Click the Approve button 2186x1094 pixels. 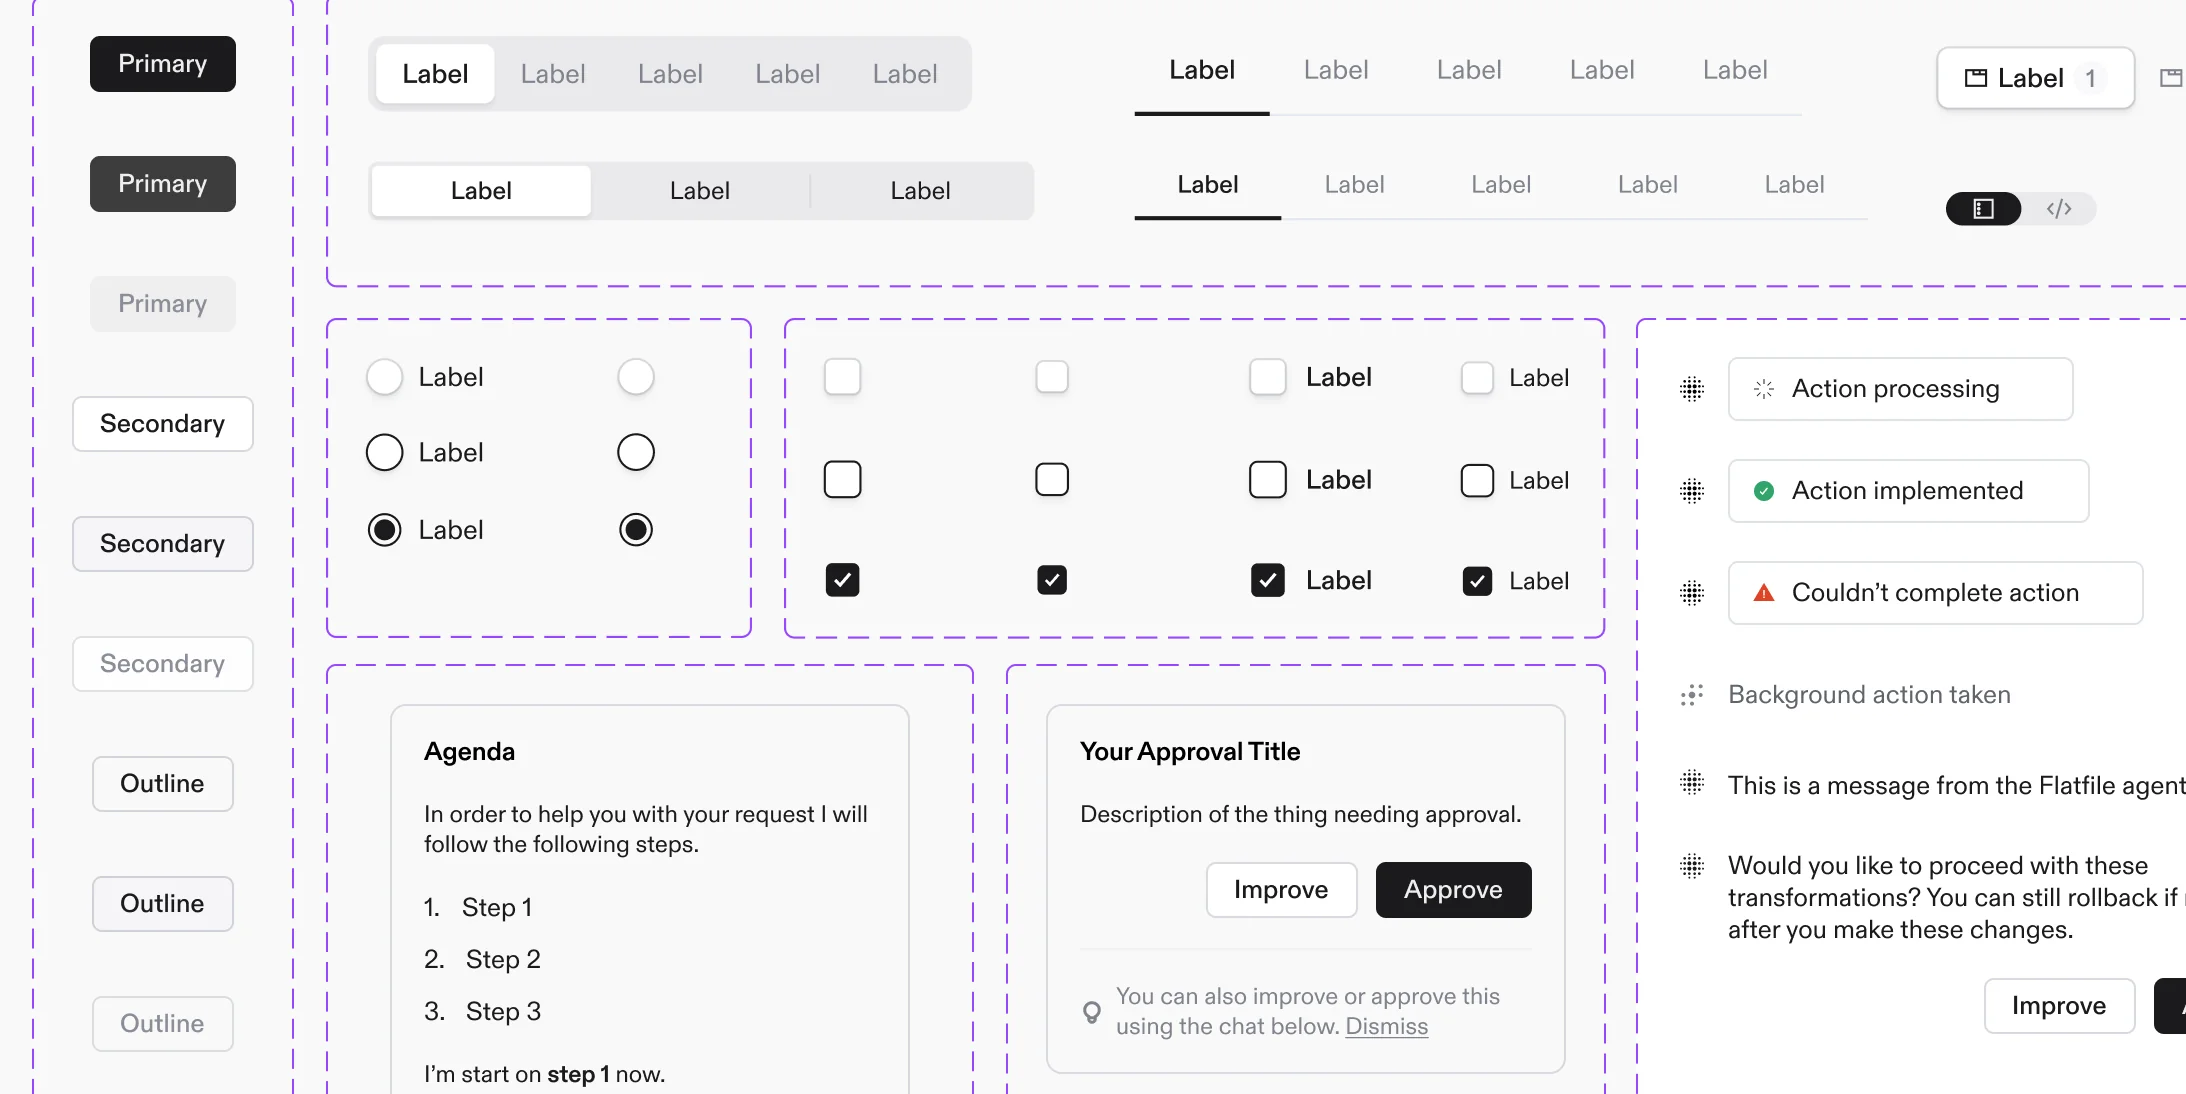click(x=1453, y=889)
